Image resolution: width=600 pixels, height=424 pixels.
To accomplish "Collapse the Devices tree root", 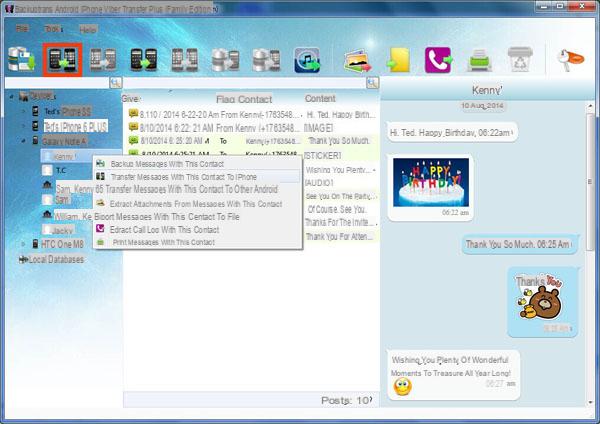I will coord(11,96).
